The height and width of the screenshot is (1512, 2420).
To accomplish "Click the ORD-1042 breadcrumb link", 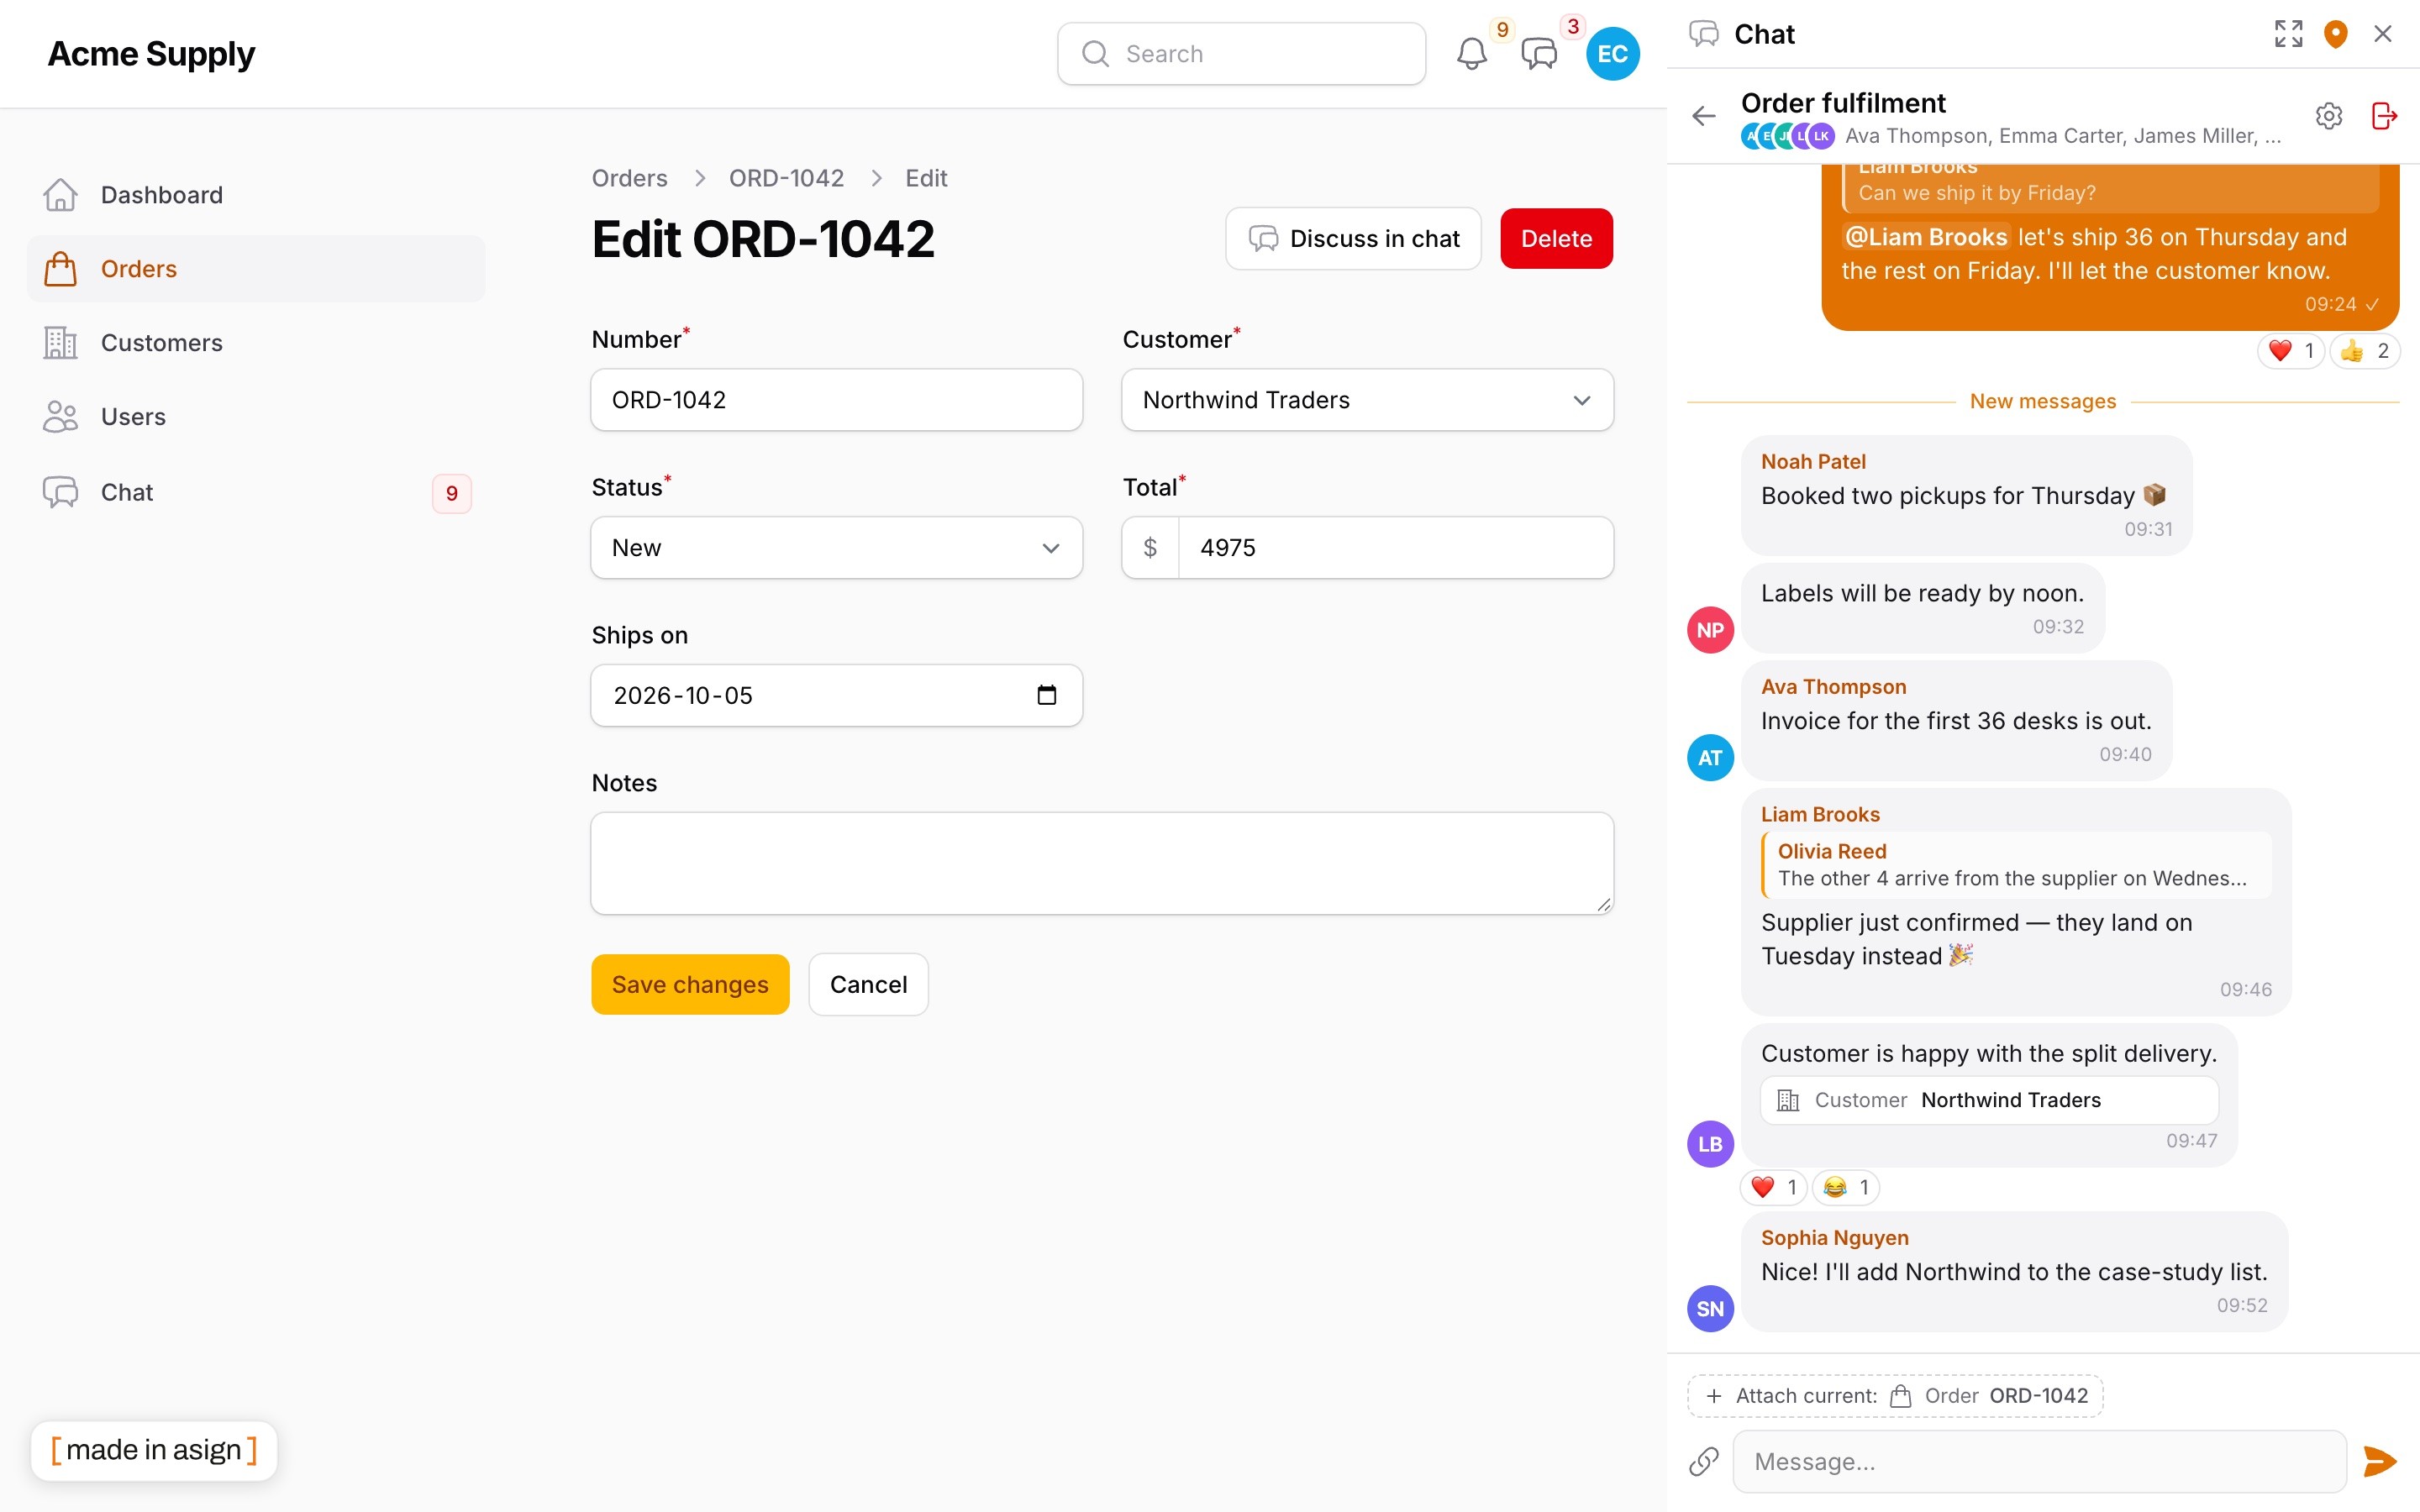I will [x=786, y=178].
